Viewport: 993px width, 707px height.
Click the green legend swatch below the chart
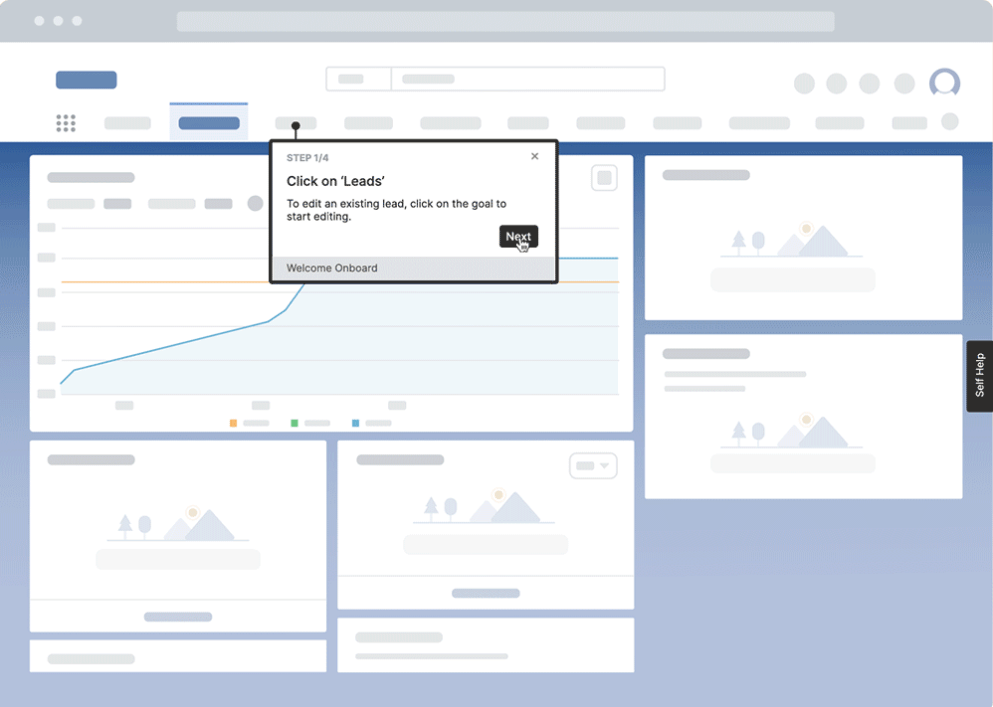pos(295,423)
